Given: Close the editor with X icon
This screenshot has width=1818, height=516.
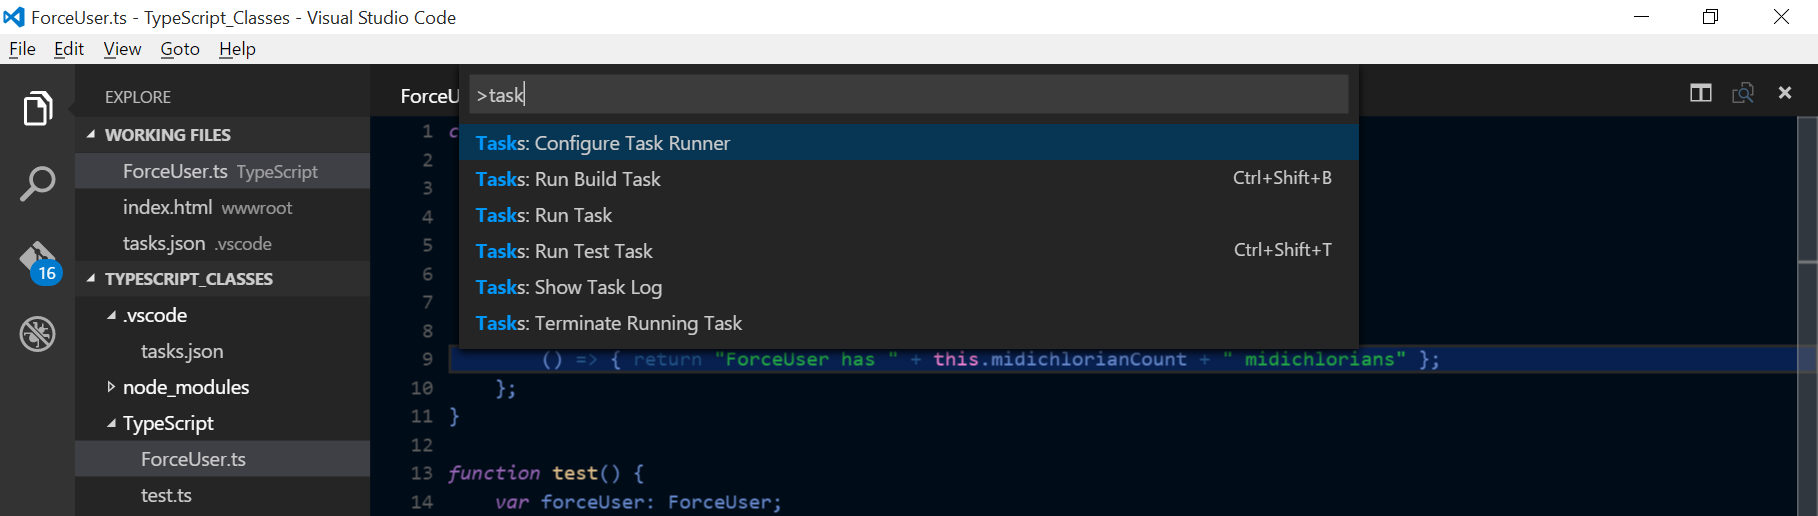Looking at the screenshot, I should 1785,93.
